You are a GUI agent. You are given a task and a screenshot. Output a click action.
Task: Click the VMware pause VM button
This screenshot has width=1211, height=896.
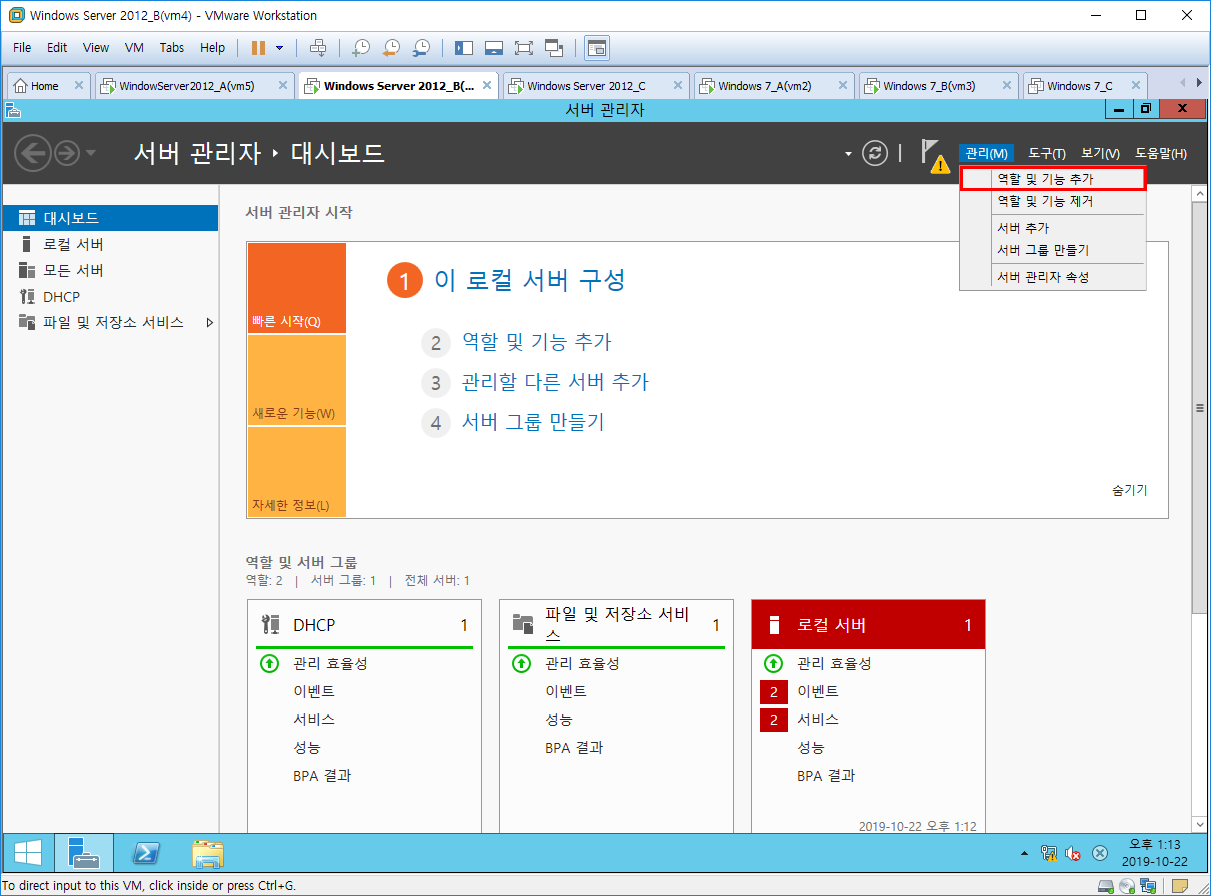(258, 47)
